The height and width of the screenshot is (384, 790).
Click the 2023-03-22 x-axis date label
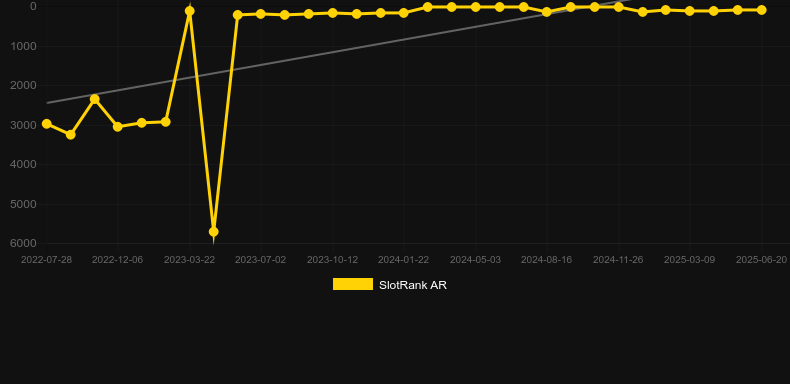(189, 260)
